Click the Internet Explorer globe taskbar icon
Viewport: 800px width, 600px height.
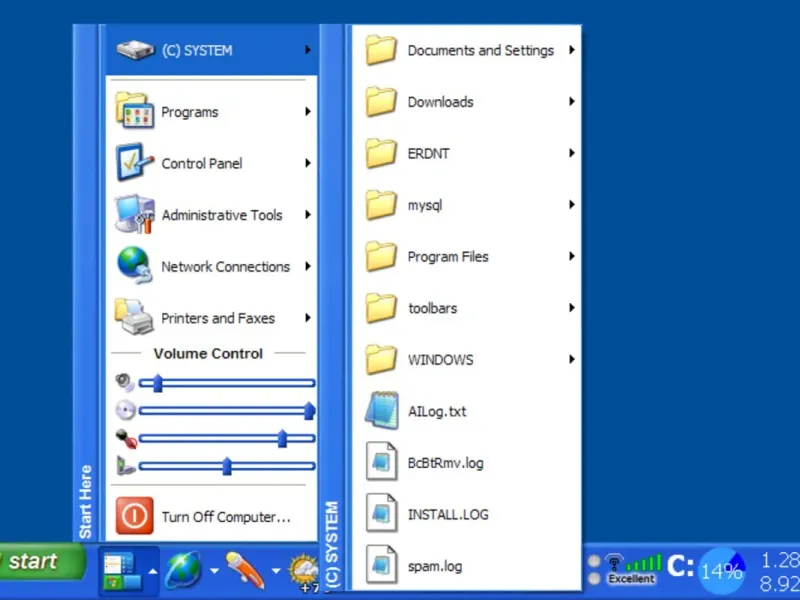coord(183,570)
